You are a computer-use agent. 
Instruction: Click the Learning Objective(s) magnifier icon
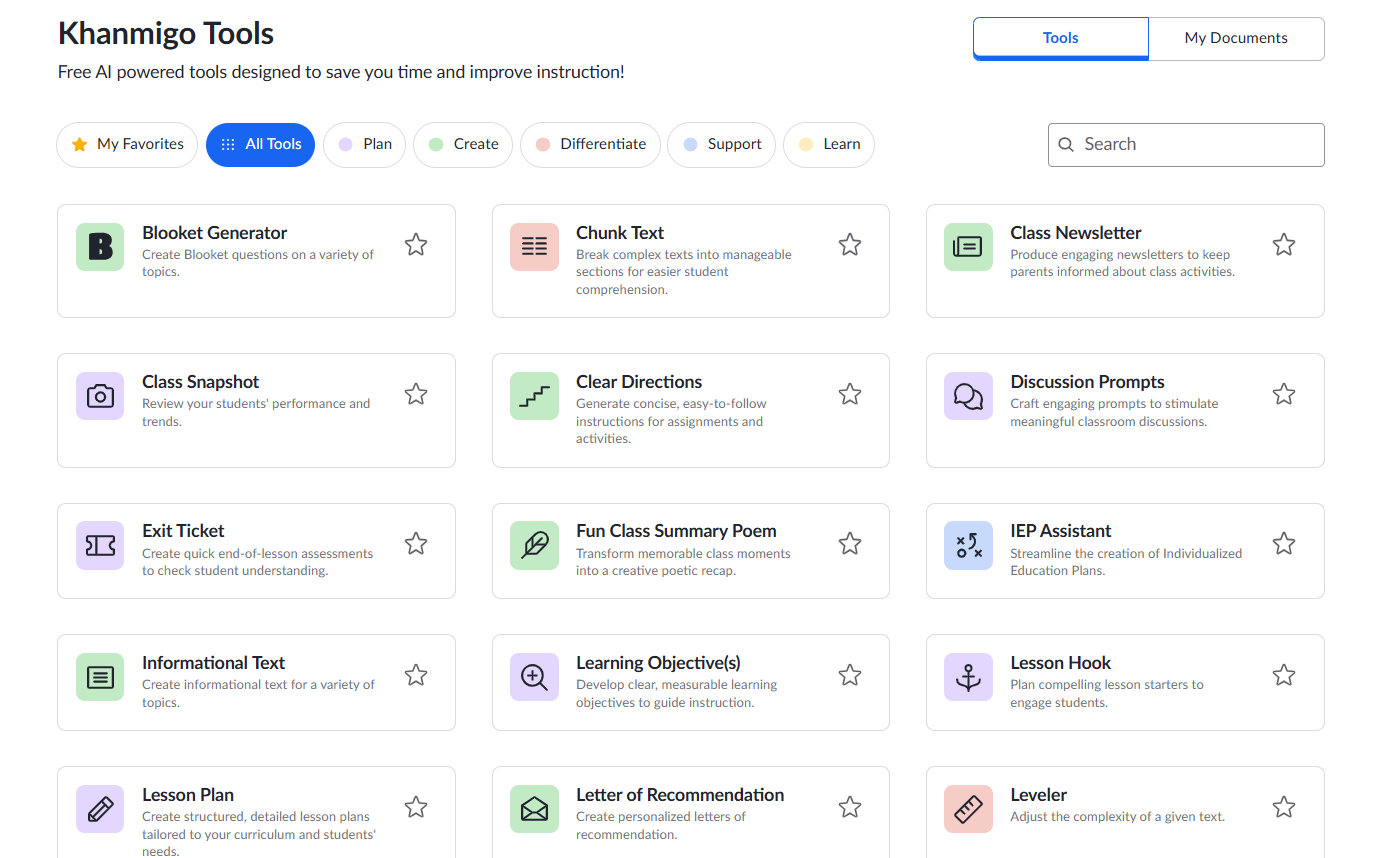534,676
